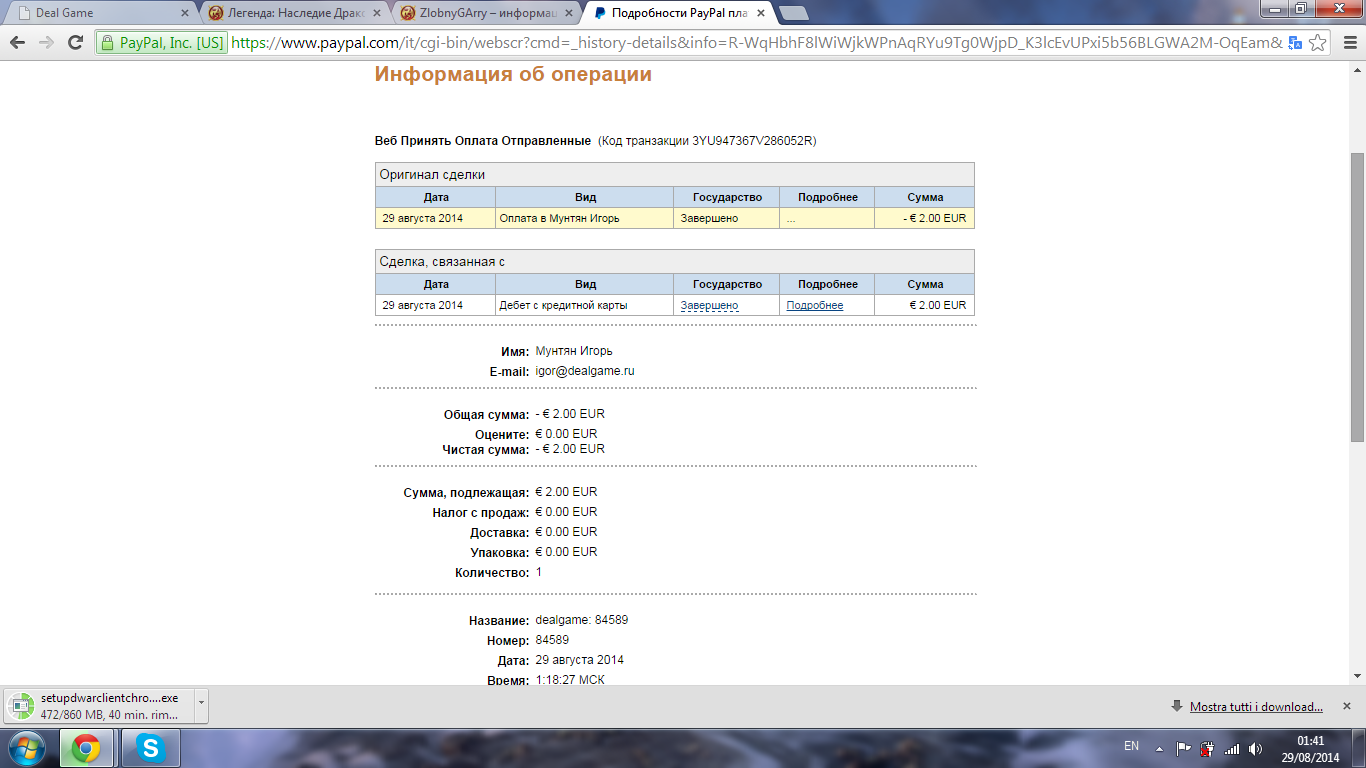This screenshot has width=1366, height=768.
Task: Click the Налог с продаж label
Action: click(481, 513)
